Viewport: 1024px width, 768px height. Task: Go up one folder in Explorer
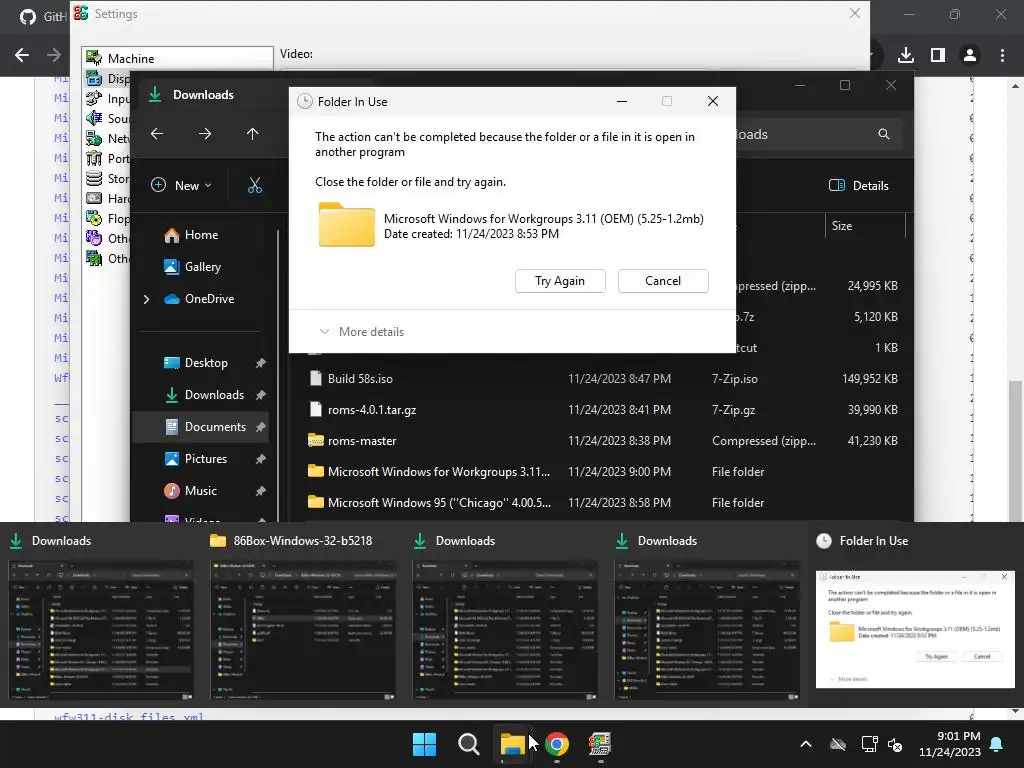(x=253, y=134)
